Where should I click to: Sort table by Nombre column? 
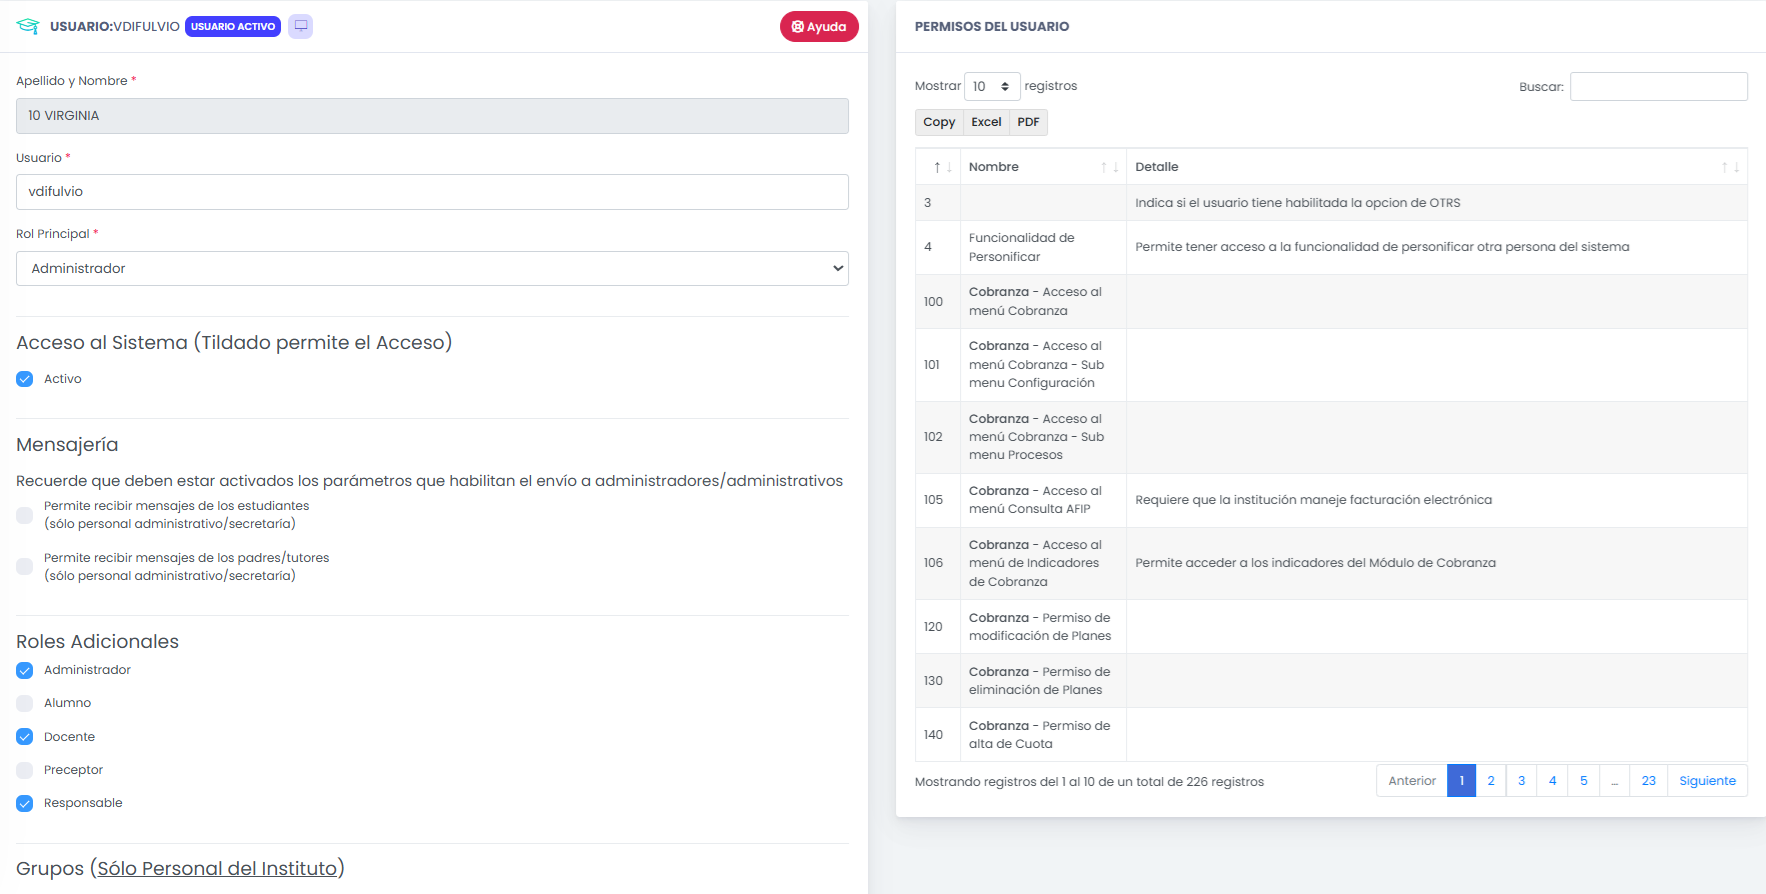(x=1043, y=167)
